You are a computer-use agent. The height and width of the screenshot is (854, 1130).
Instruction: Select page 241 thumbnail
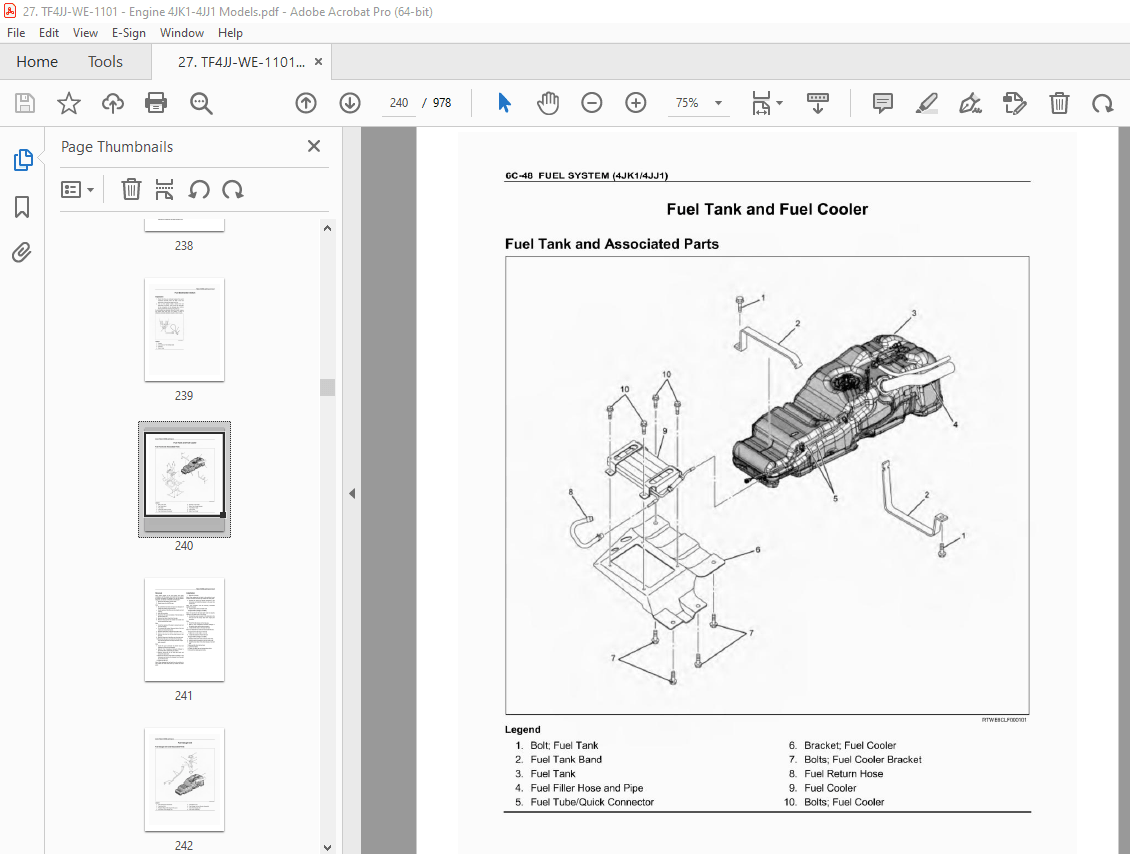(x=184, y=629)
